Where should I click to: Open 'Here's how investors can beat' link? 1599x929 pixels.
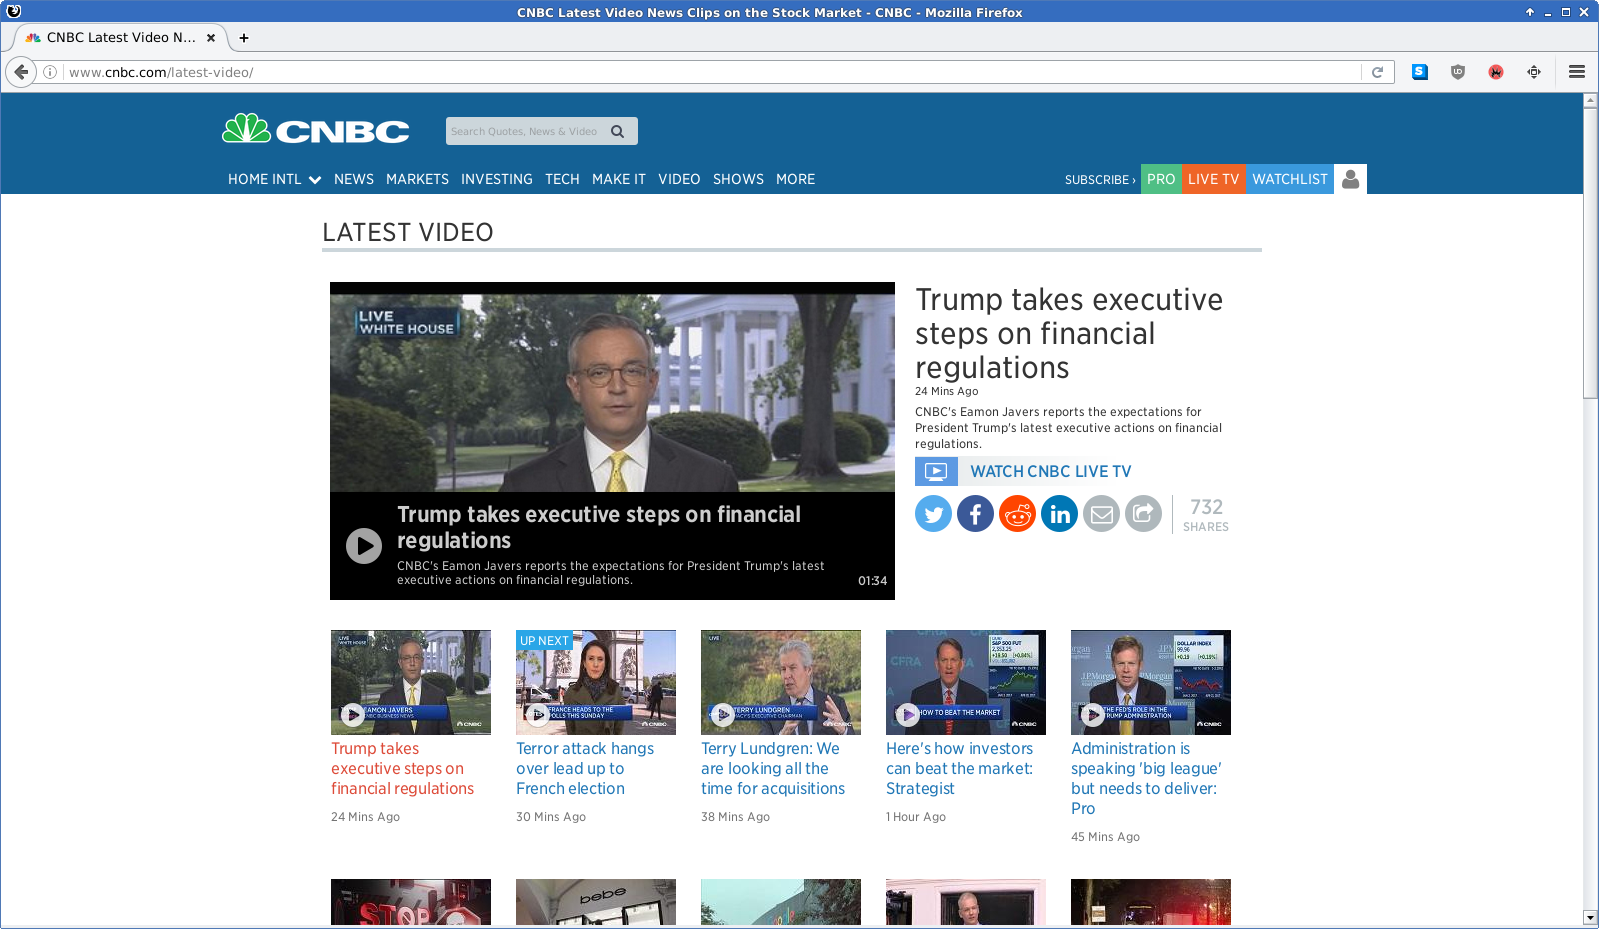pyautogui.click(x=959, y=768)
